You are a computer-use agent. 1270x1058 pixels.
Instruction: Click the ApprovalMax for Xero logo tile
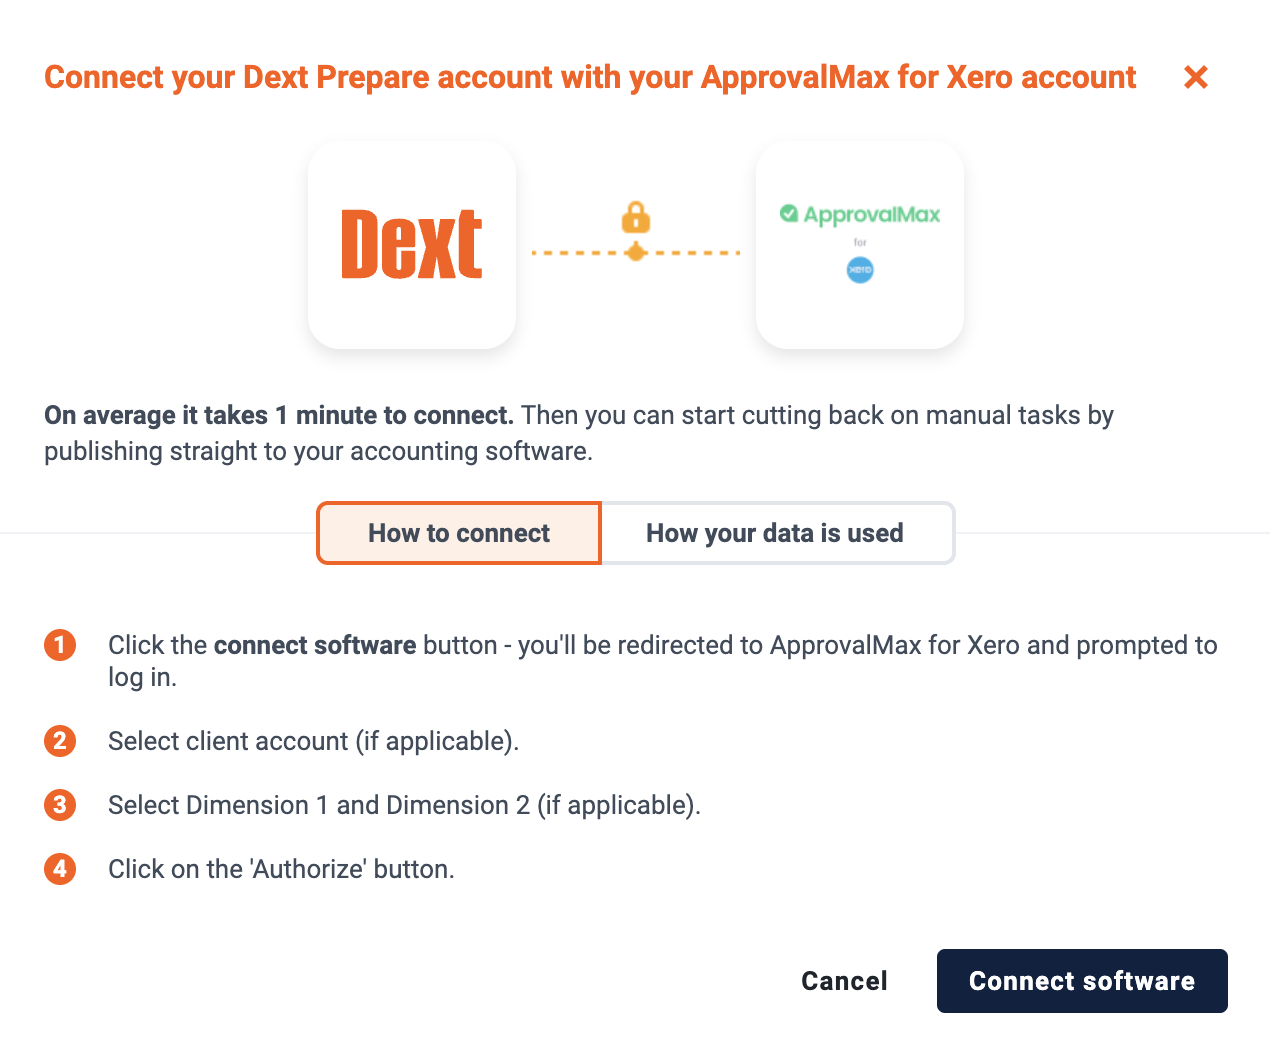860,244
